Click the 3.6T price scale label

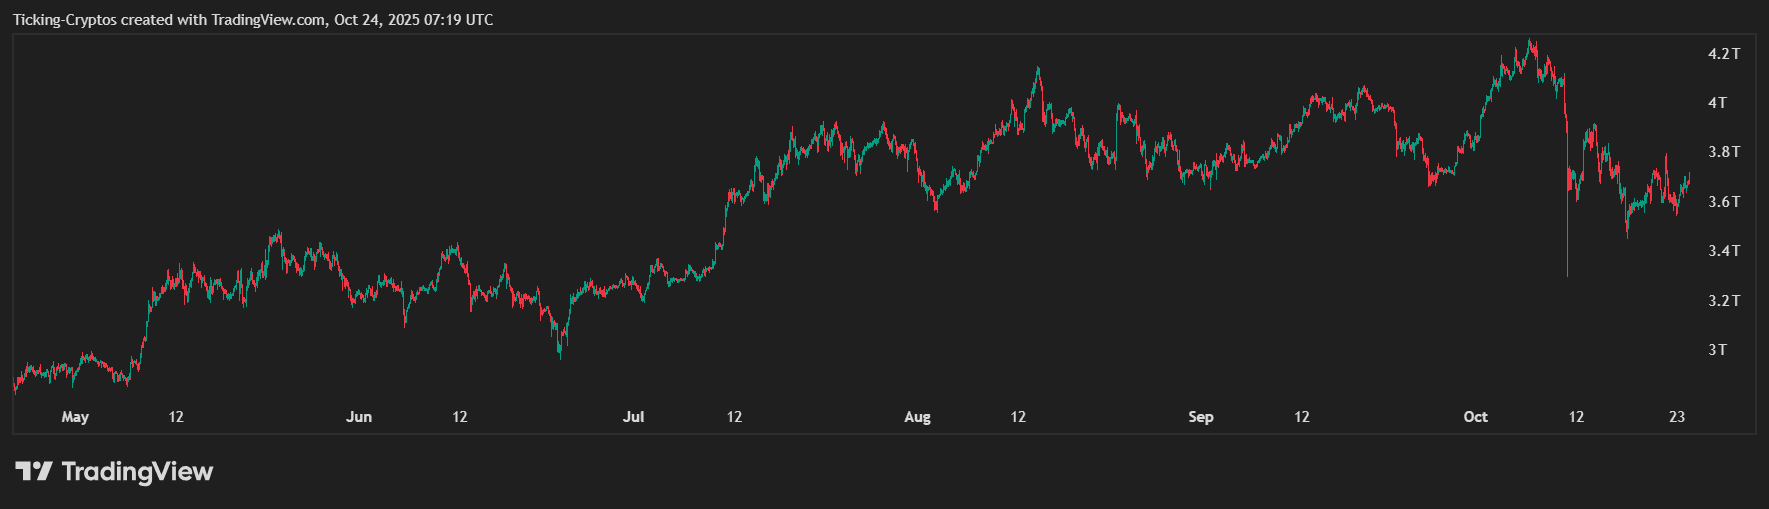1723,202
